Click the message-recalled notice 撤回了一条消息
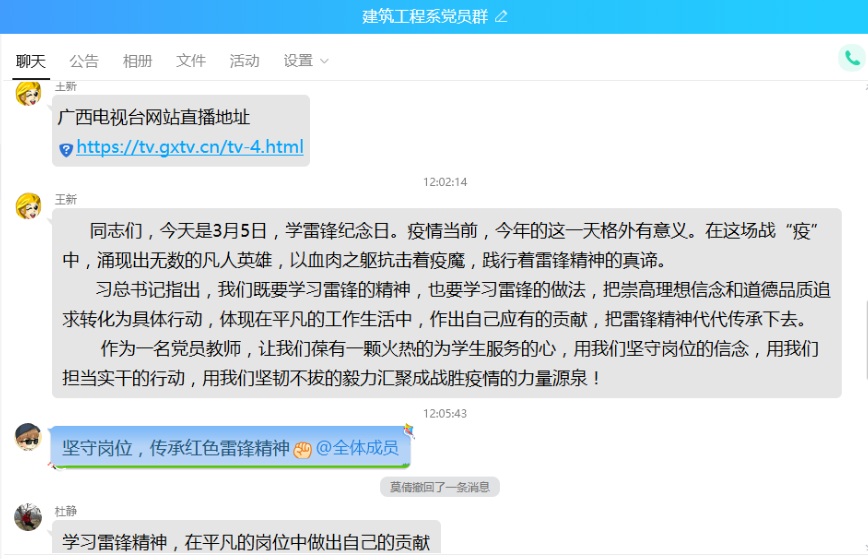This screenshot has width=868, height=559. (x=440, y=487)
